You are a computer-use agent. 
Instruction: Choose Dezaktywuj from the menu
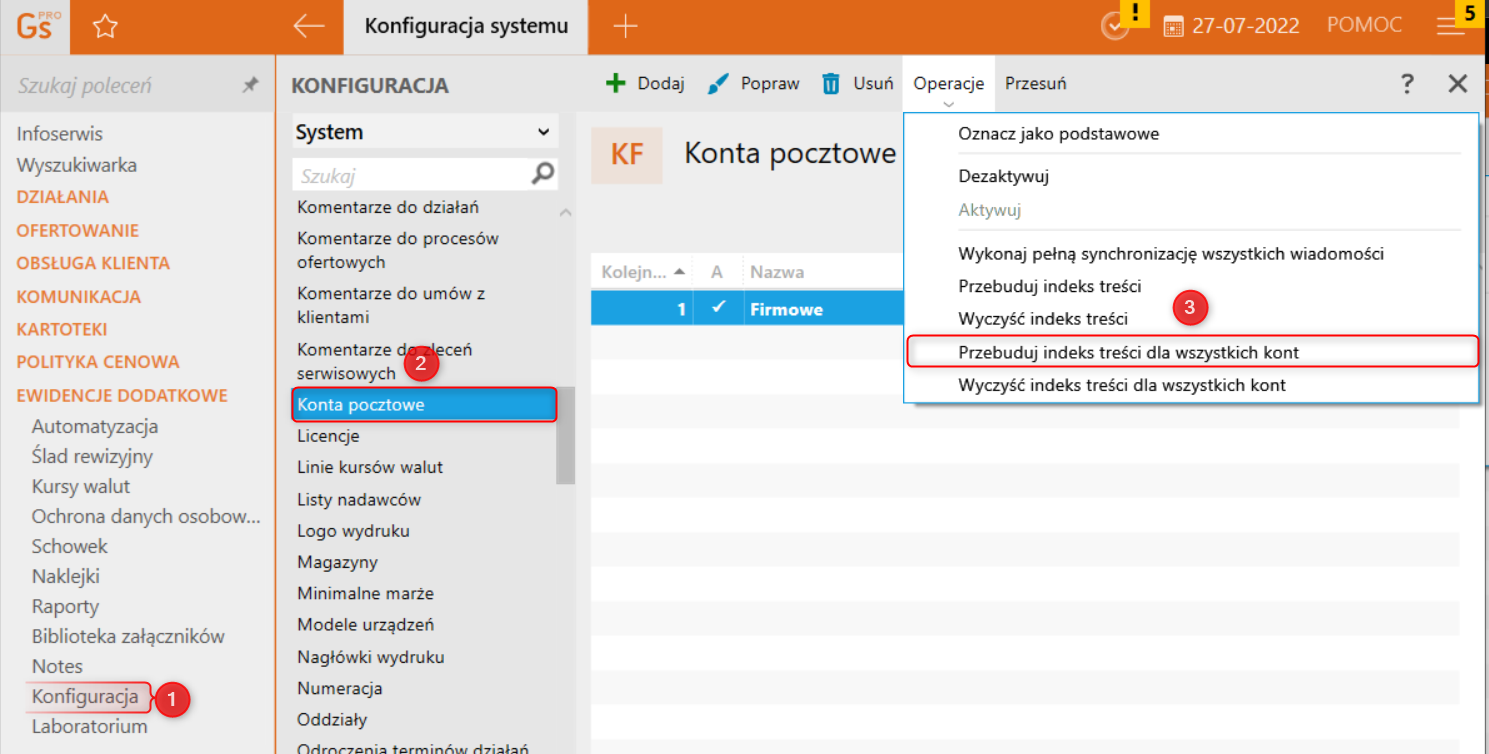[1003, 176]
